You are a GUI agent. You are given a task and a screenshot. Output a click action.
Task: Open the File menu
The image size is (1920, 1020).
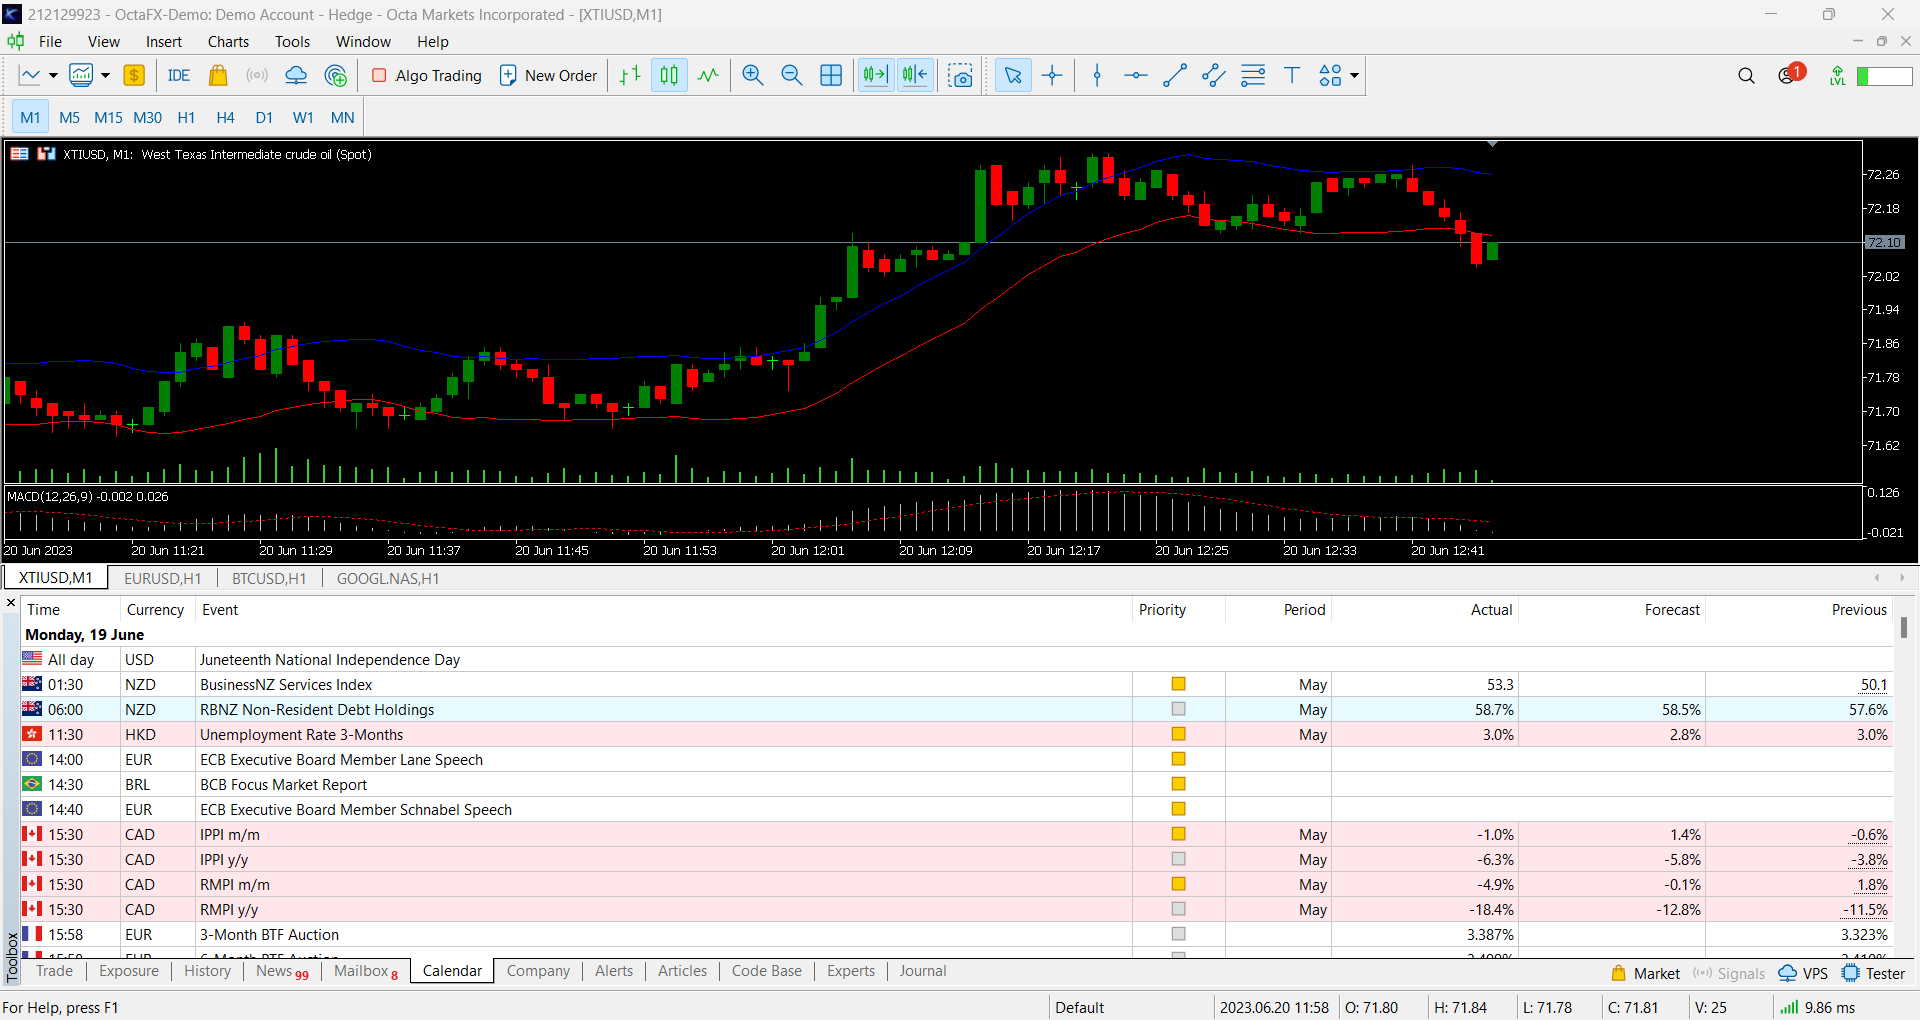pyautogui.click(x=50, y=41)
